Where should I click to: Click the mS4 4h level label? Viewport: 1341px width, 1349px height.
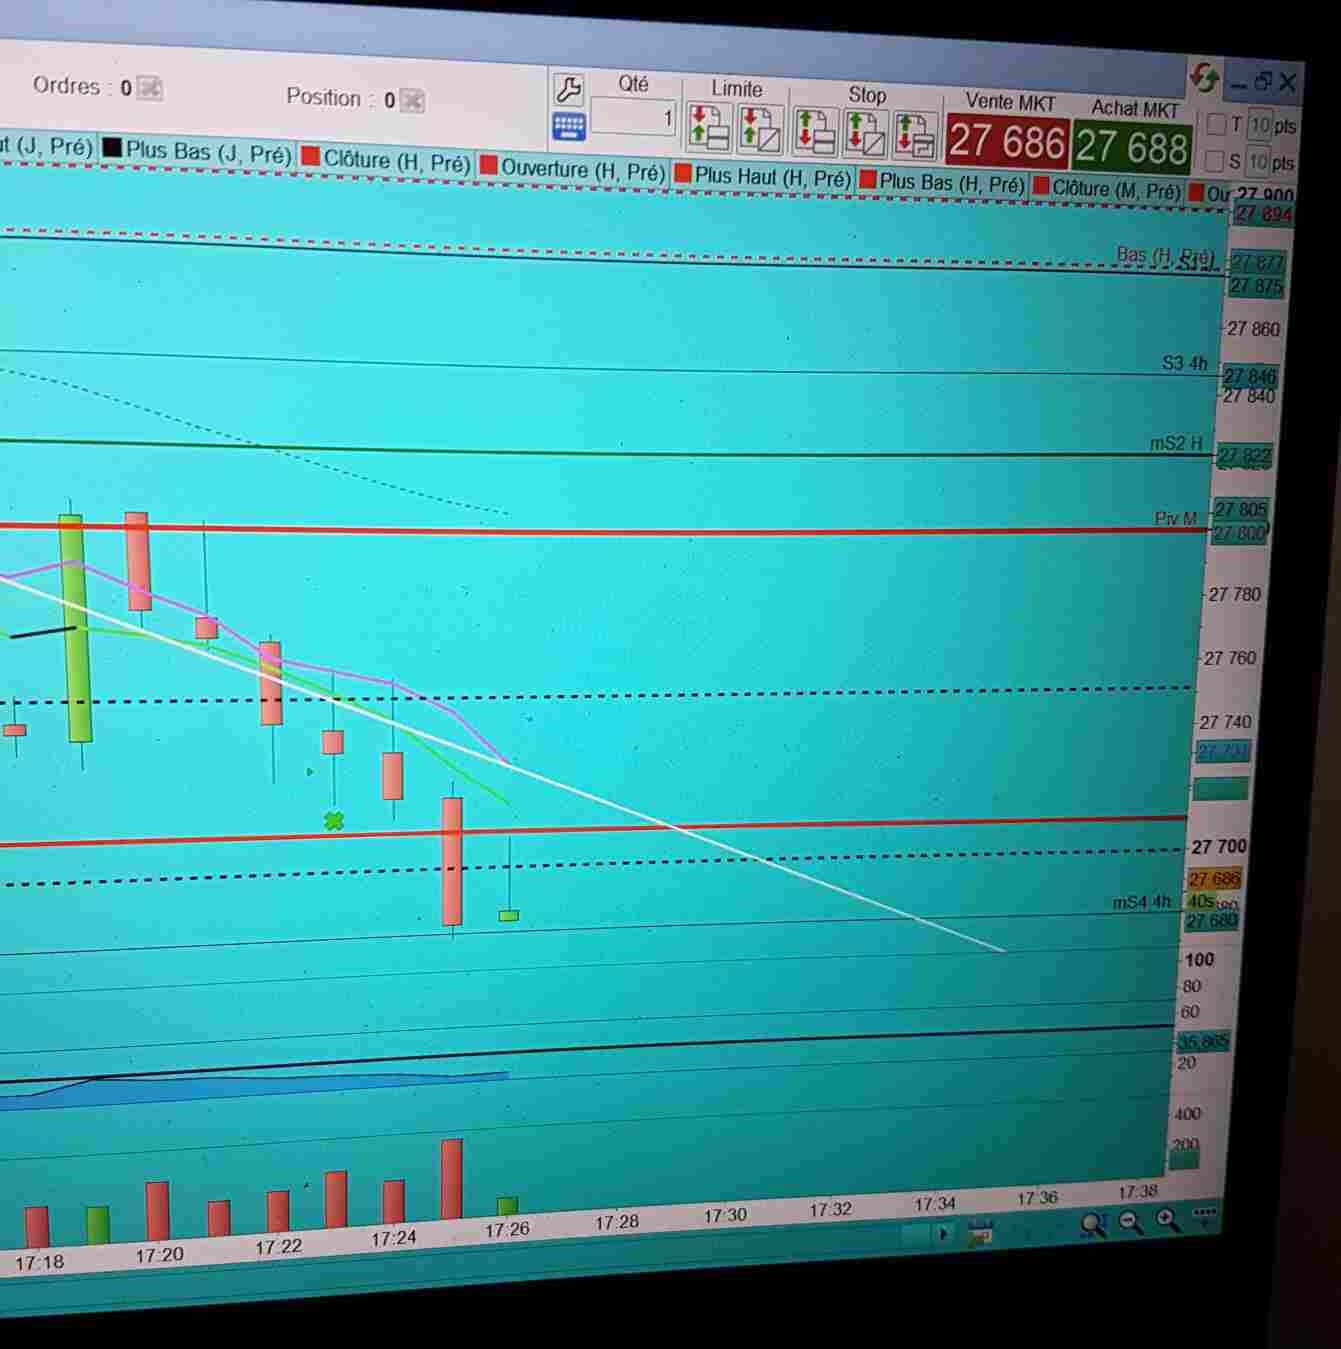pyautogui.click(x=1142, y=902)
